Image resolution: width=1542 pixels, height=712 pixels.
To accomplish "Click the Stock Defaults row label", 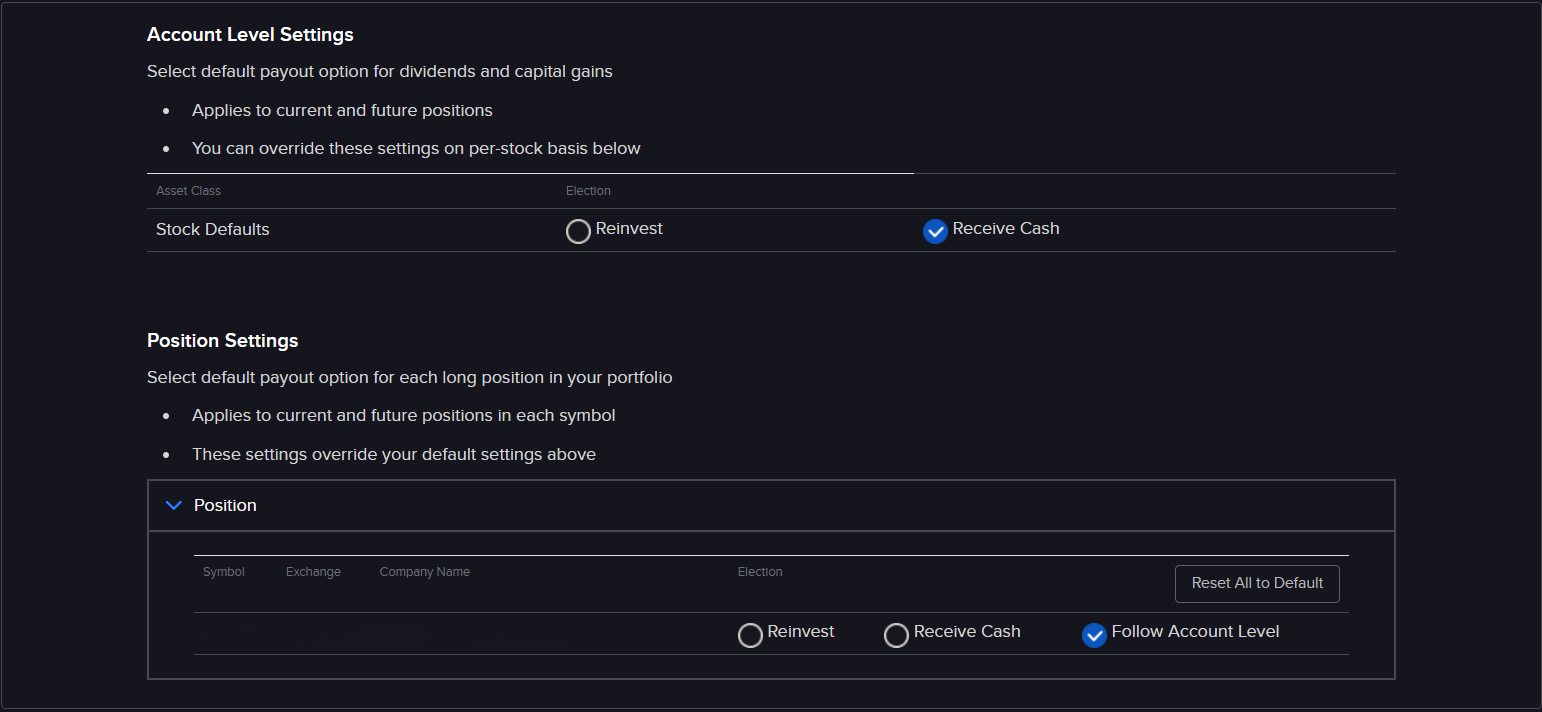I will tap(213, 229).
